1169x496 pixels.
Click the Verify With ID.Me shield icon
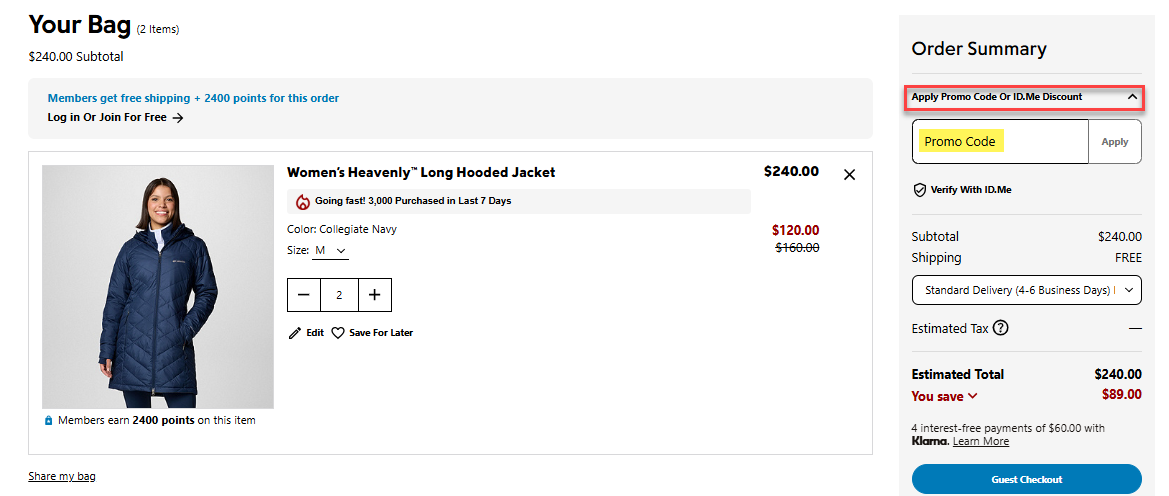(x=919, y=190)
